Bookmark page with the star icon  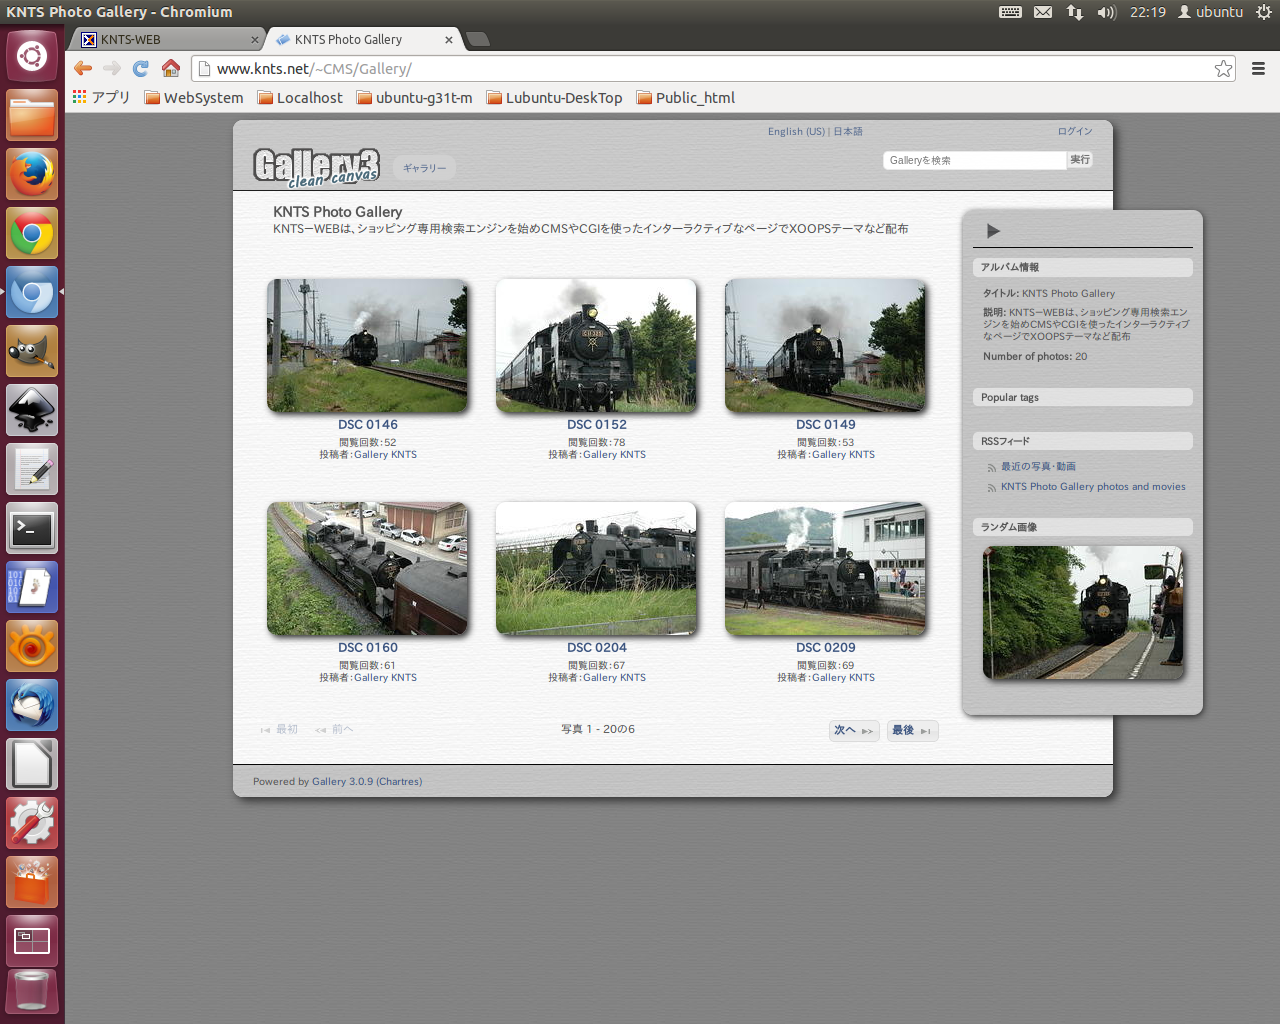(1223, 68)
